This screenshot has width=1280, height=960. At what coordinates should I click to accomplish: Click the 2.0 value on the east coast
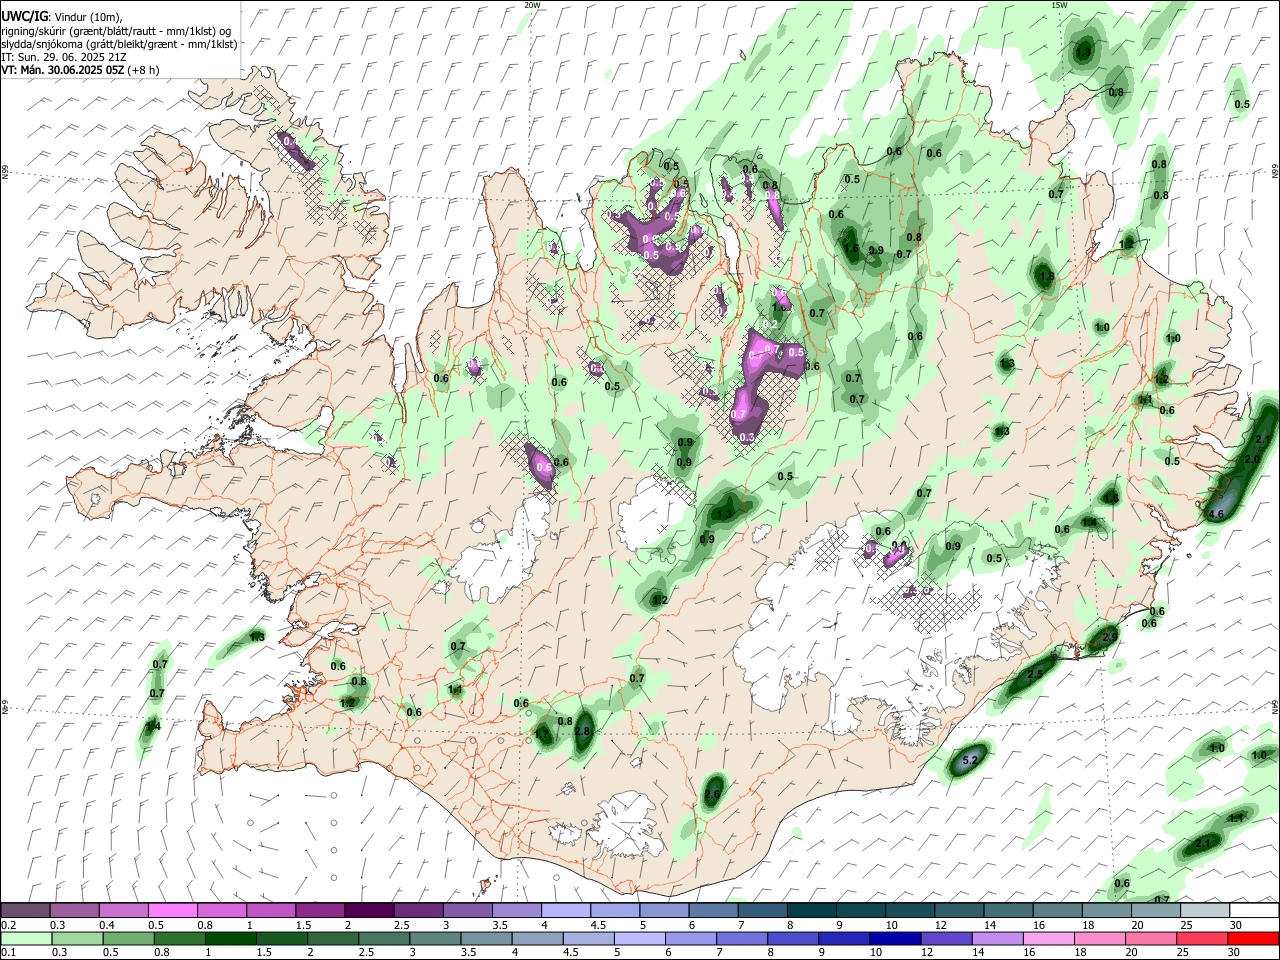pos(1252,459)
